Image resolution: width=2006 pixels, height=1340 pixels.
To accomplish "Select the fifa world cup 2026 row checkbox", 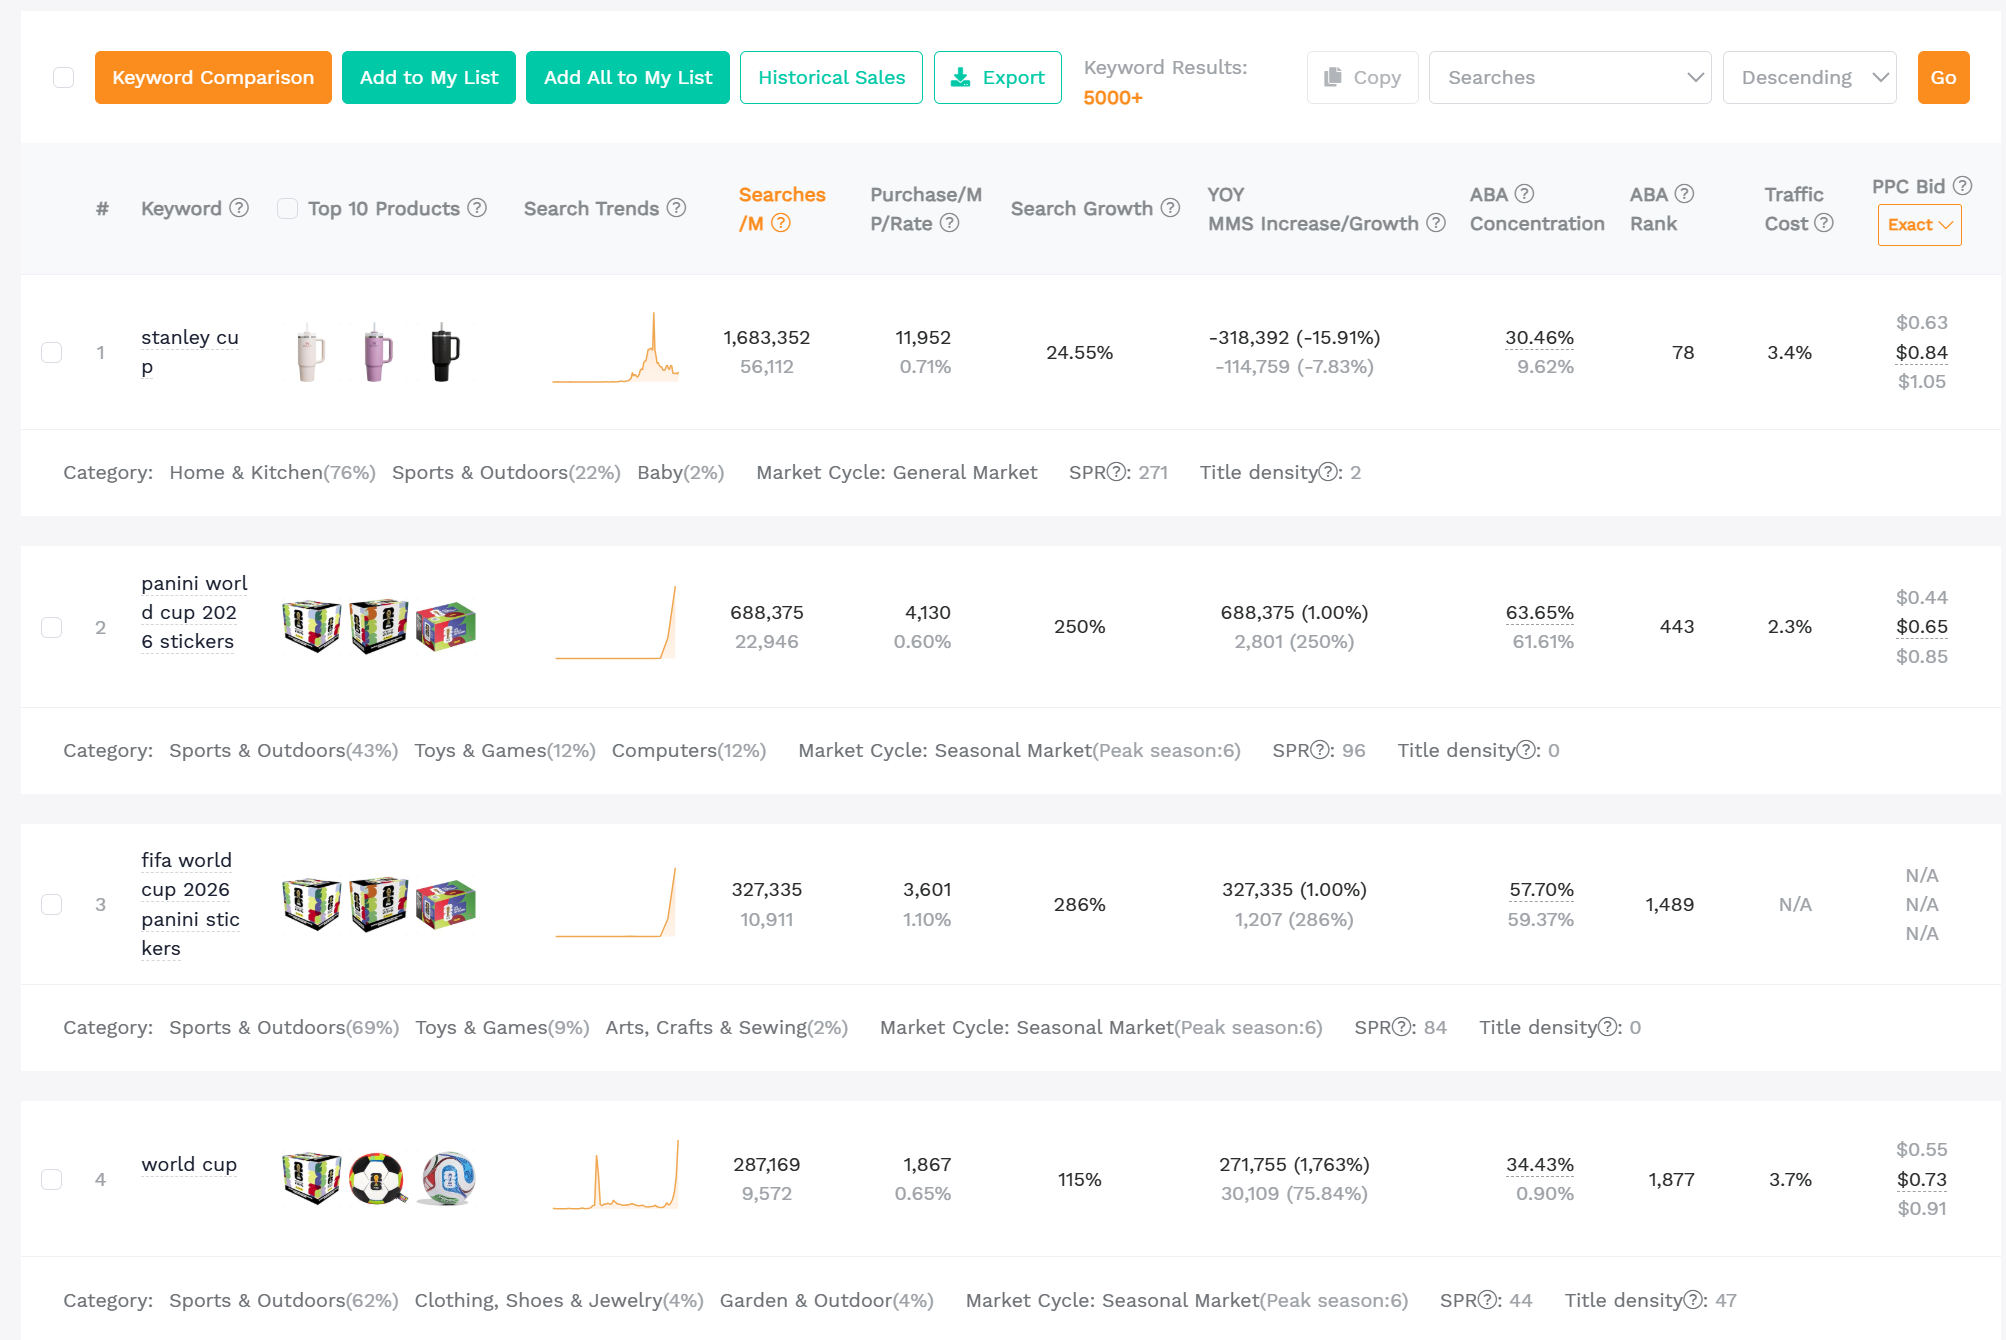I will point(51,904).
